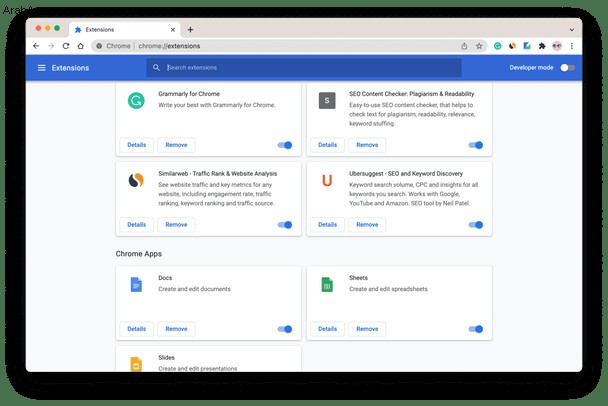This screenshot has width=608, height=406.
Task: Open Details for Ubersuggest
Action: (327, 225)
